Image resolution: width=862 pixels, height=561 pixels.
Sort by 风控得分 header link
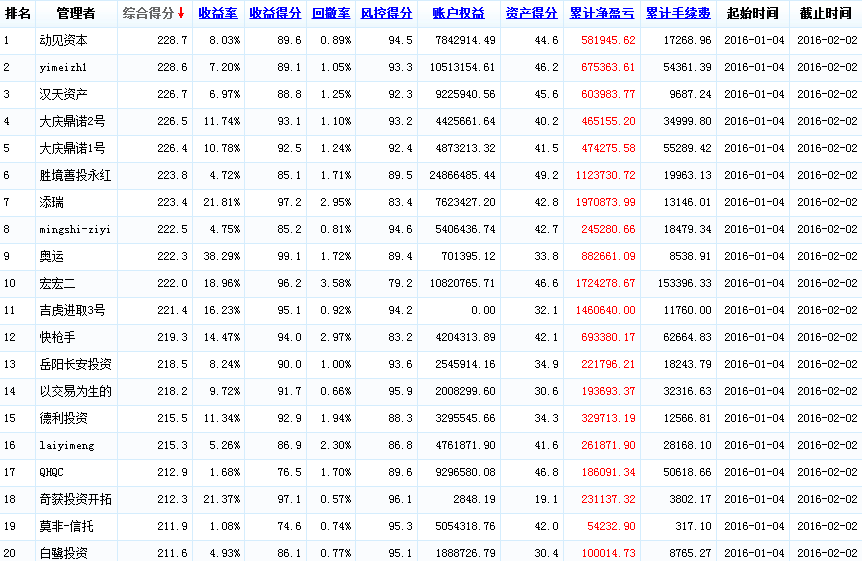coord(386,13)
